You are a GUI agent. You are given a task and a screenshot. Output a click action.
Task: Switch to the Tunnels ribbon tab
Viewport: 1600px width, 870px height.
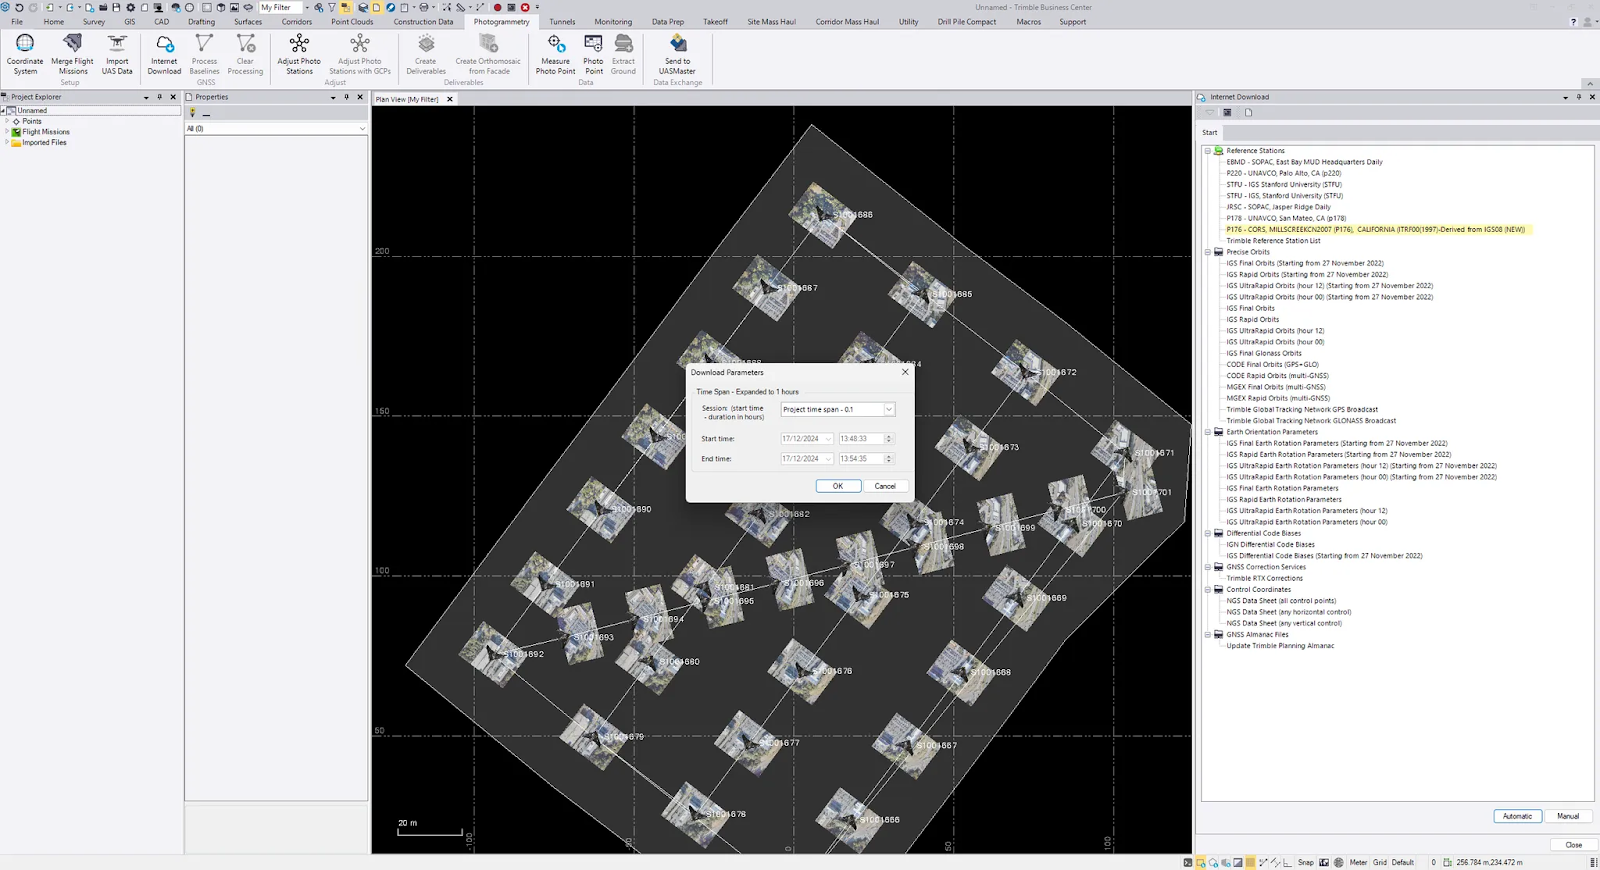coord(562,21)
